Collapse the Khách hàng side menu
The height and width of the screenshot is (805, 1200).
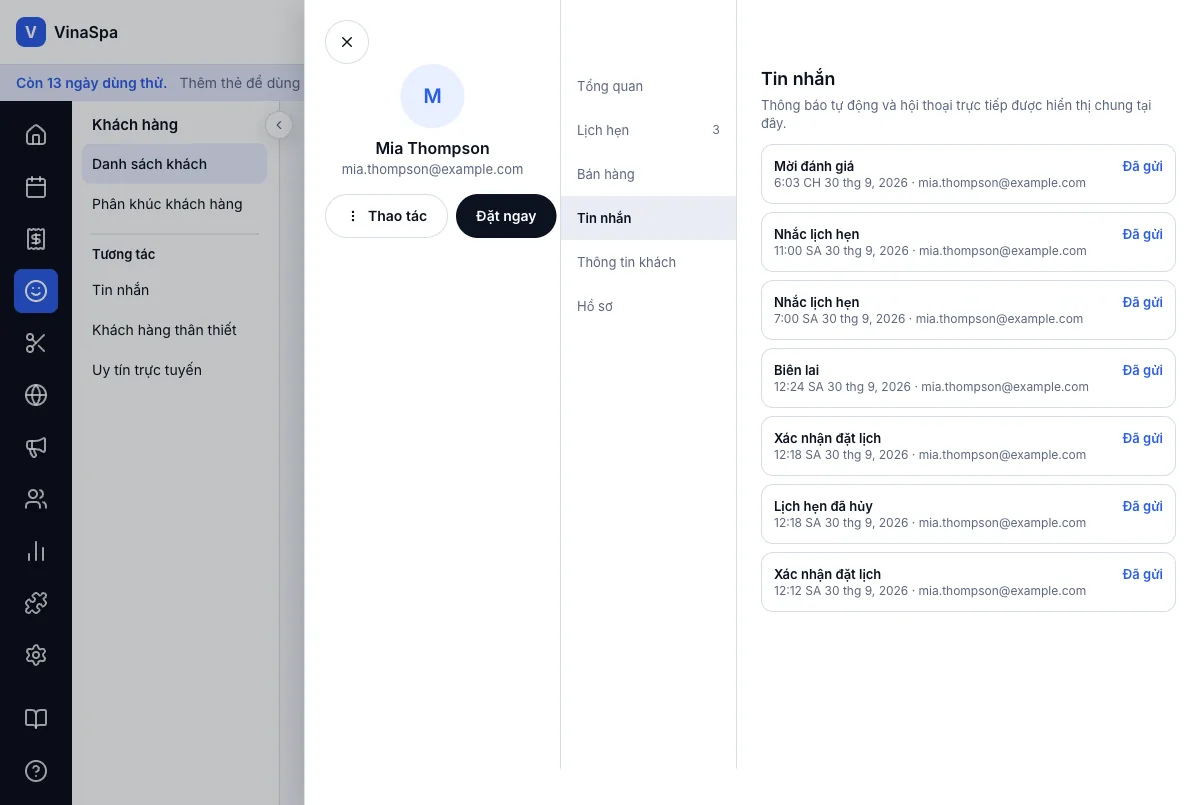(x=279, y=125)
